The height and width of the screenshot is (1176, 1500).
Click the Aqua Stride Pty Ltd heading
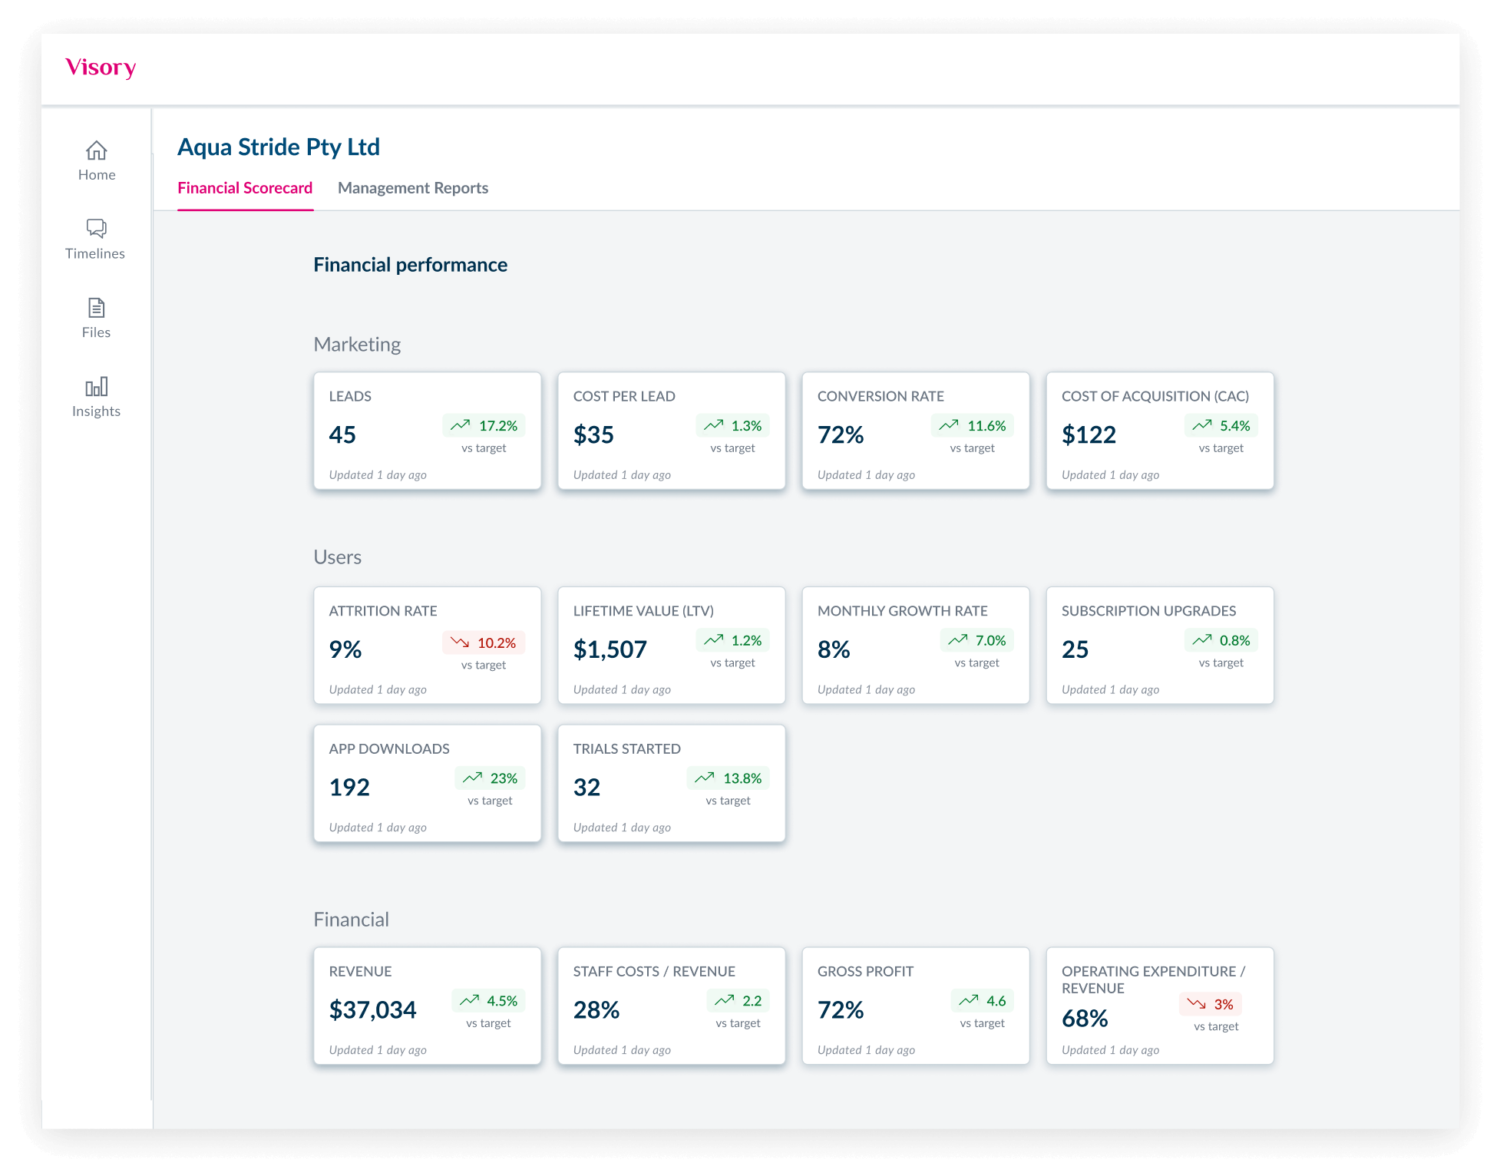[278, 147]
